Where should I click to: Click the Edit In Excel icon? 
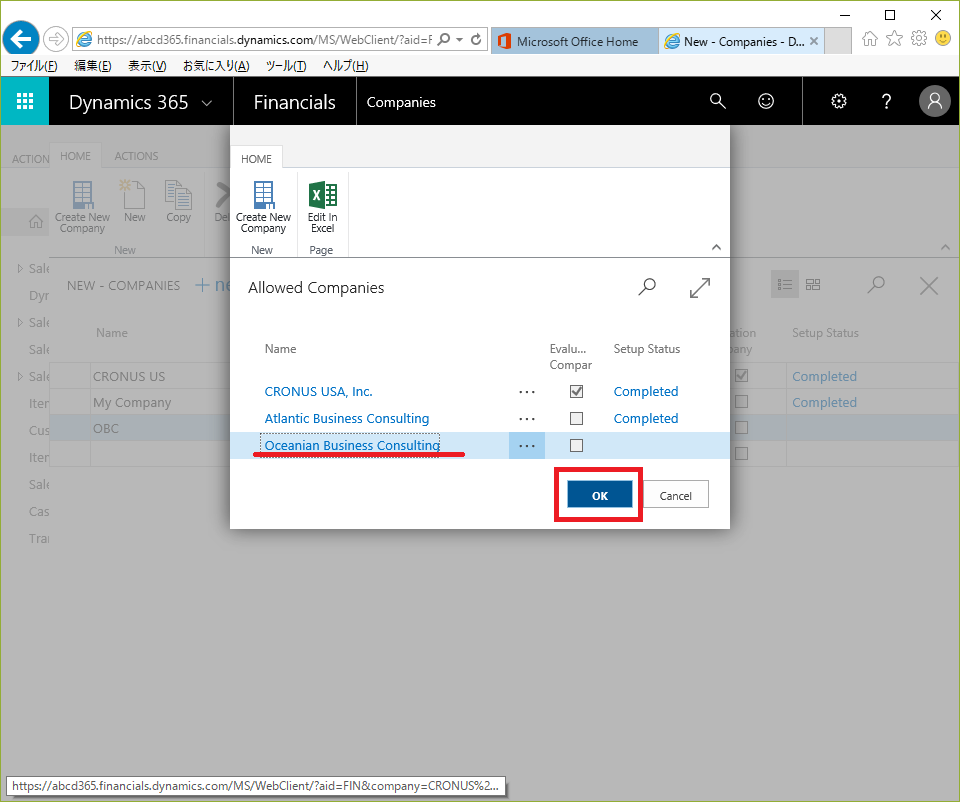click(322, 205)
